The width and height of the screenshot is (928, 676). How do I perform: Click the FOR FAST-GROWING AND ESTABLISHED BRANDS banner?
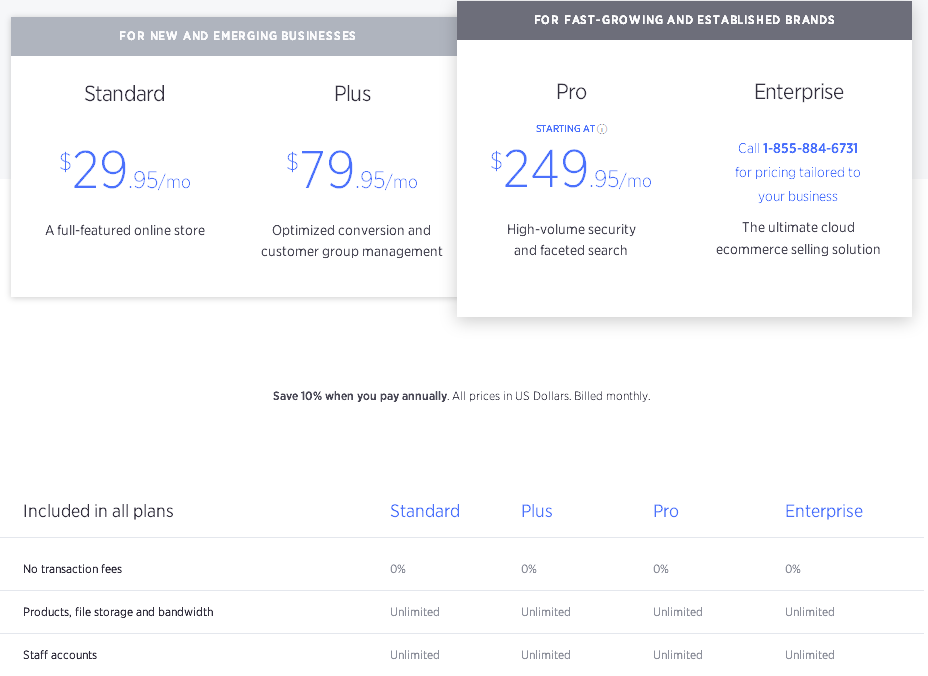[684, 19]
